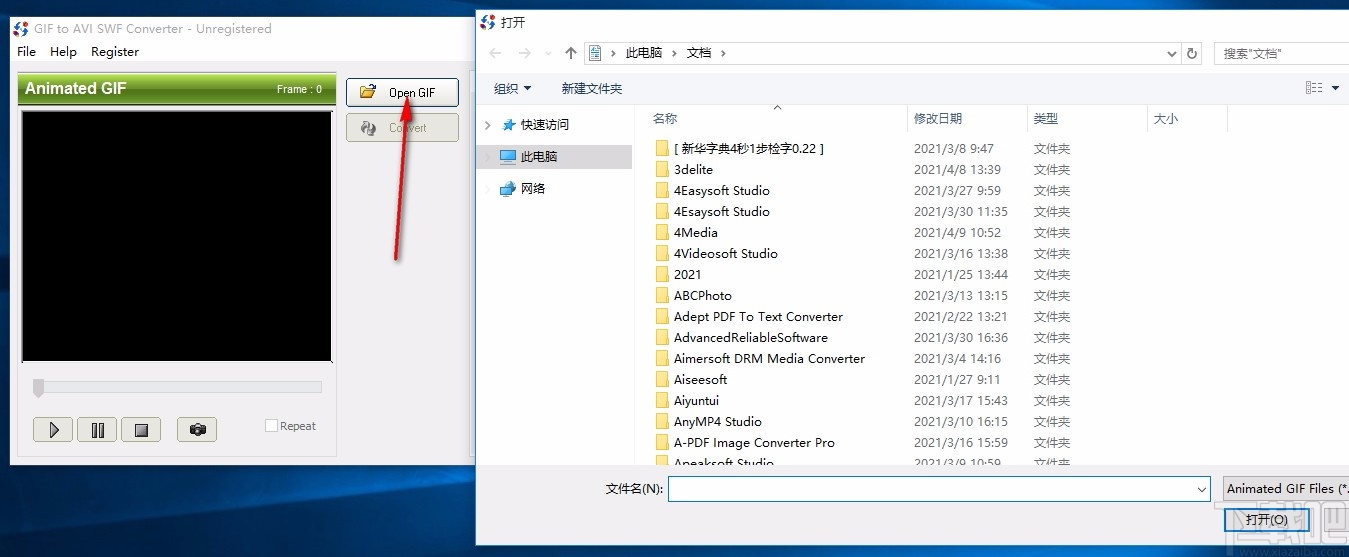Expand the address bar history dropdown
The height and width of the screenshot is (557, 1349).
coord(1172,53)
